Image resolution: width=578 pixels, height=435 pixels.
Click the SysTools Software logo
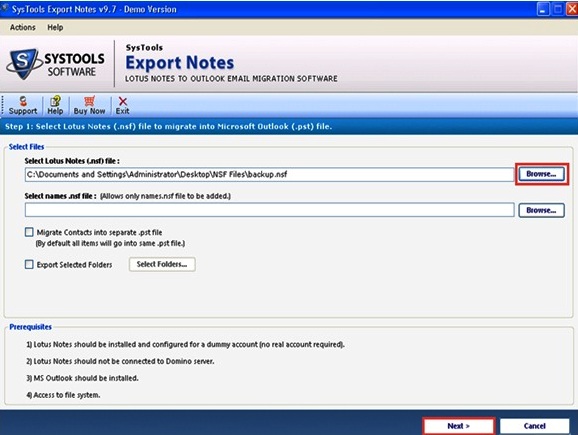coord(55,64)
